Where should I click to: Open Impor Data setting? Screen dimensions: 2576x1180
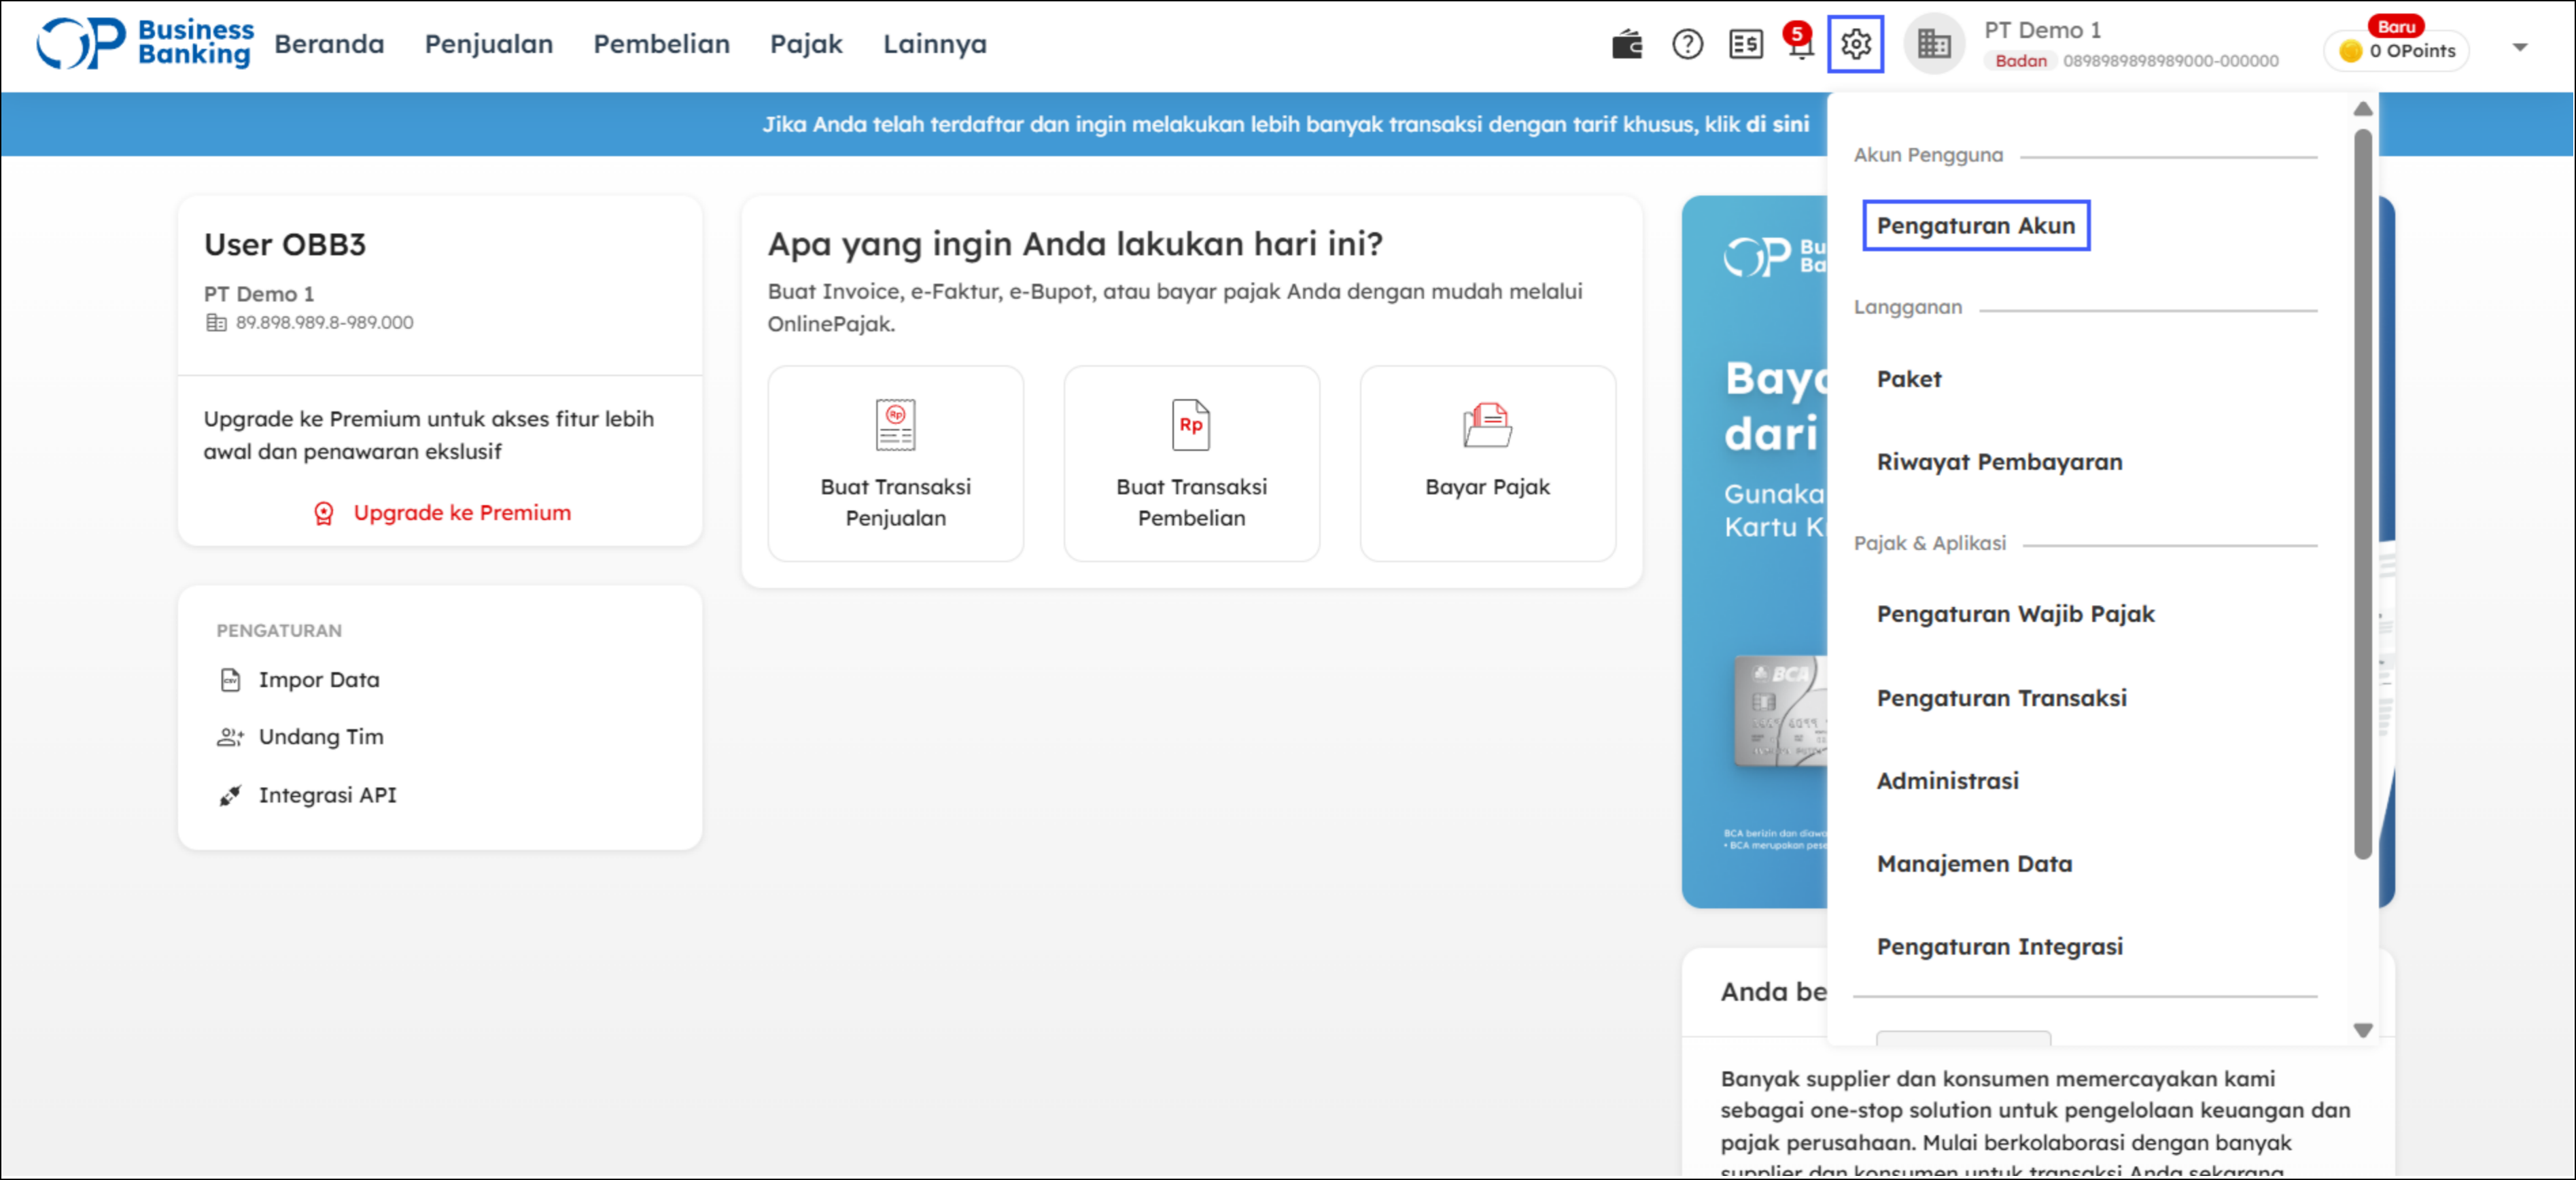(318, 680)
